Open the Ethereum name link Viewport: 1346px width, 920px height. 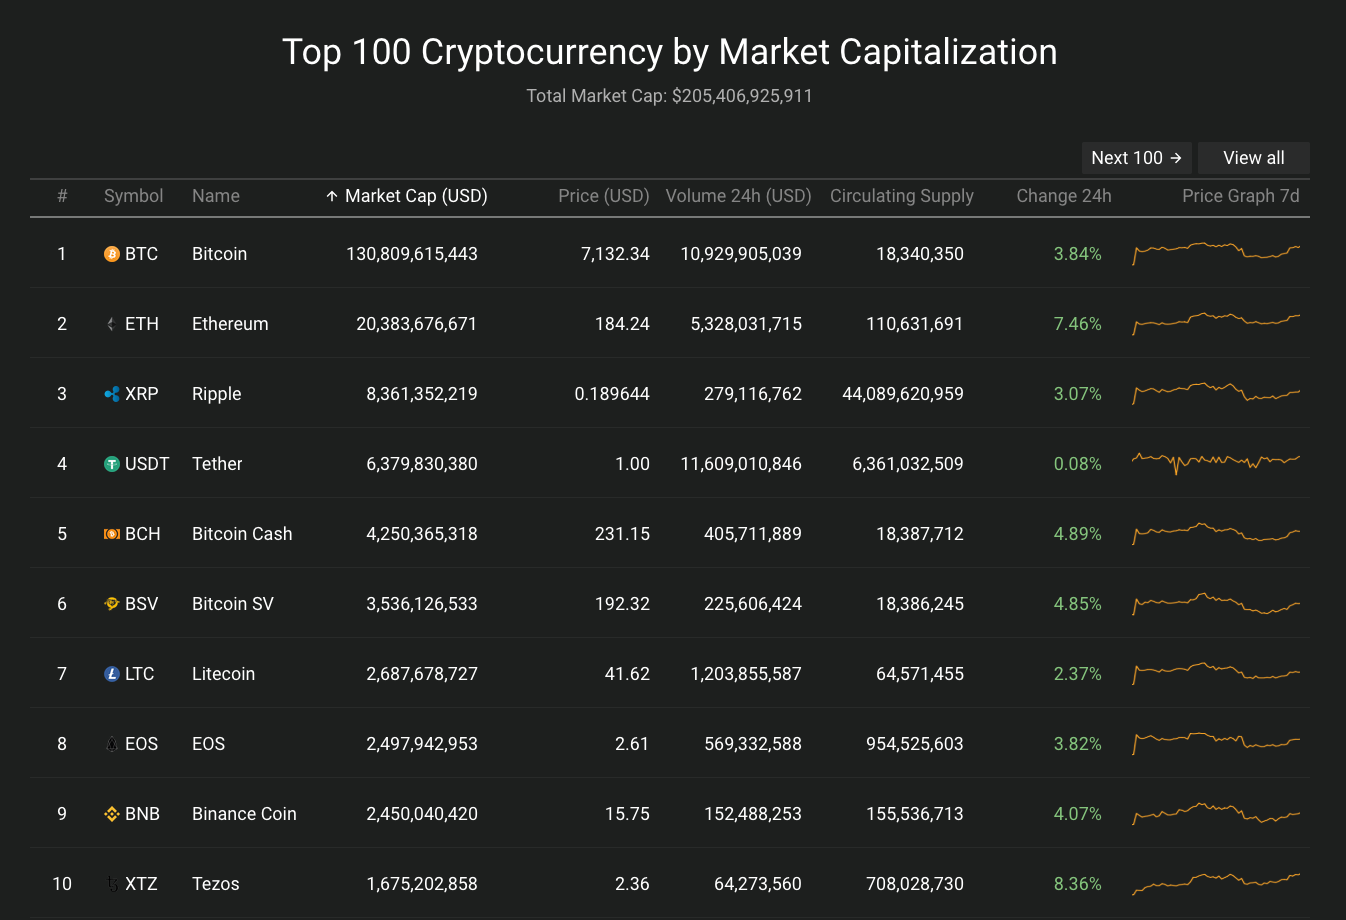click(x=230, y=324)
